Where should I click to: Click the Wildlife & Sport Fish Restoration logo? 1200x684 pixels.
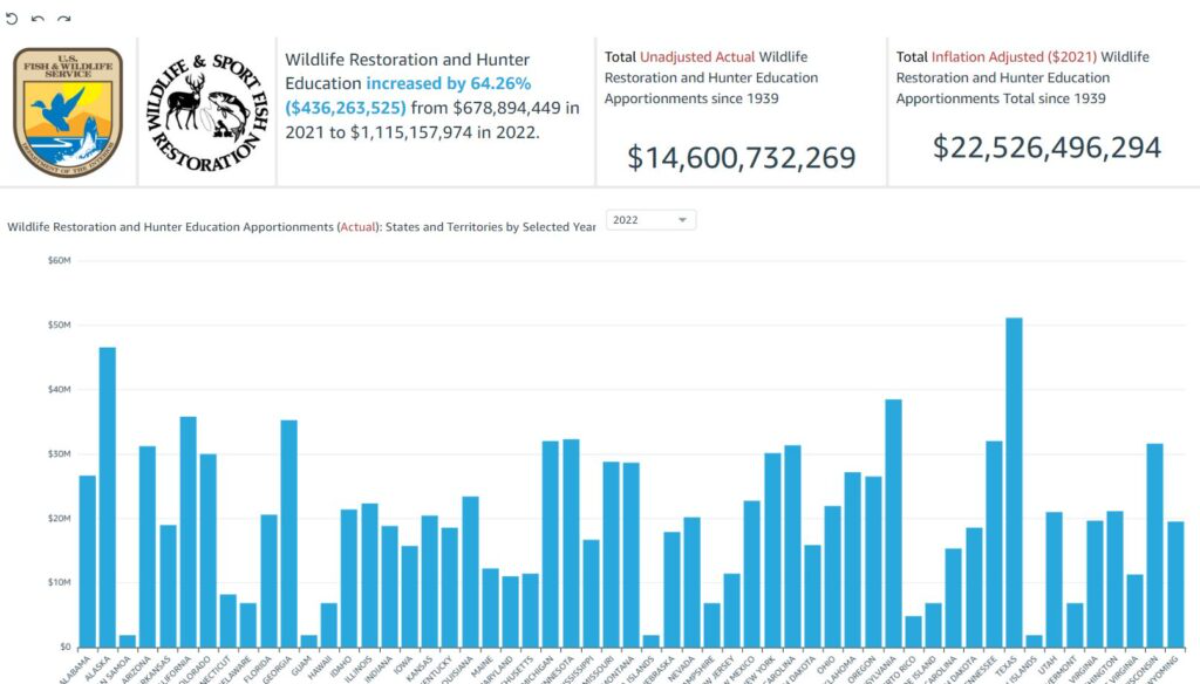[x=208, y=112]
